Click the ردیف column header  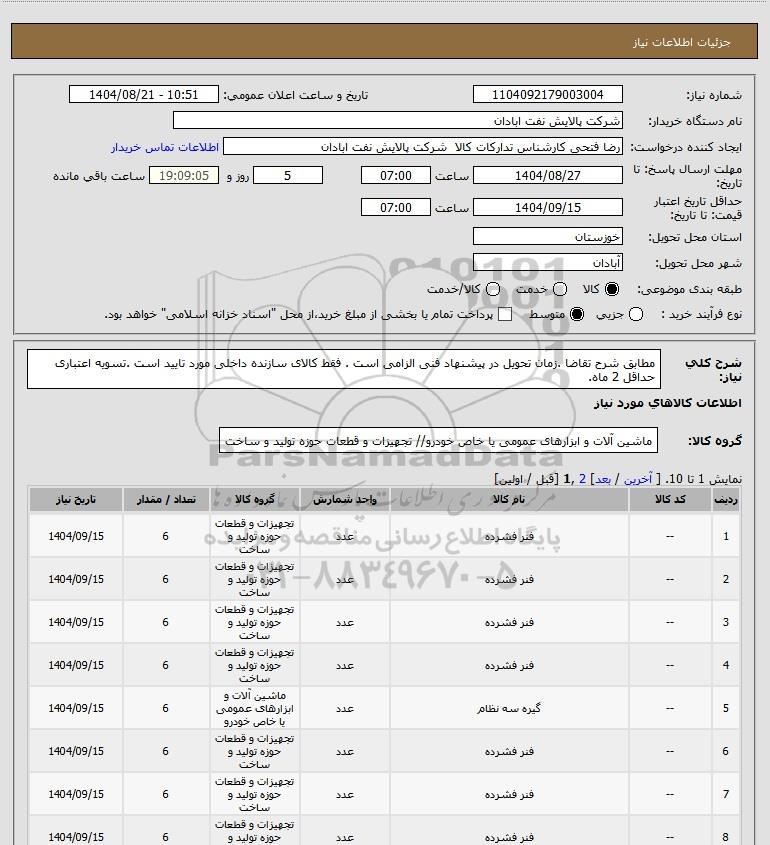726,500
